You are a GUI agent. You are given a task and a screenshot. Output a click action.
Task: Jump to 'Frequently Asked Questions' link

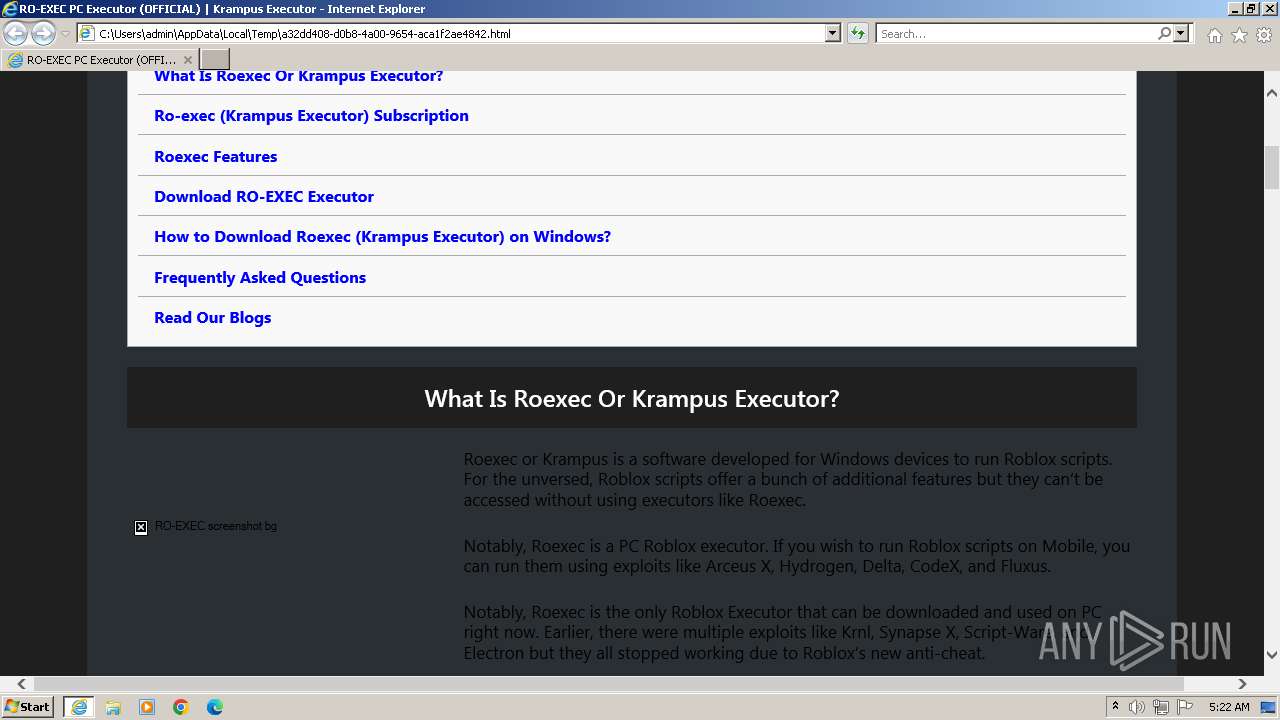click(260, 277)
